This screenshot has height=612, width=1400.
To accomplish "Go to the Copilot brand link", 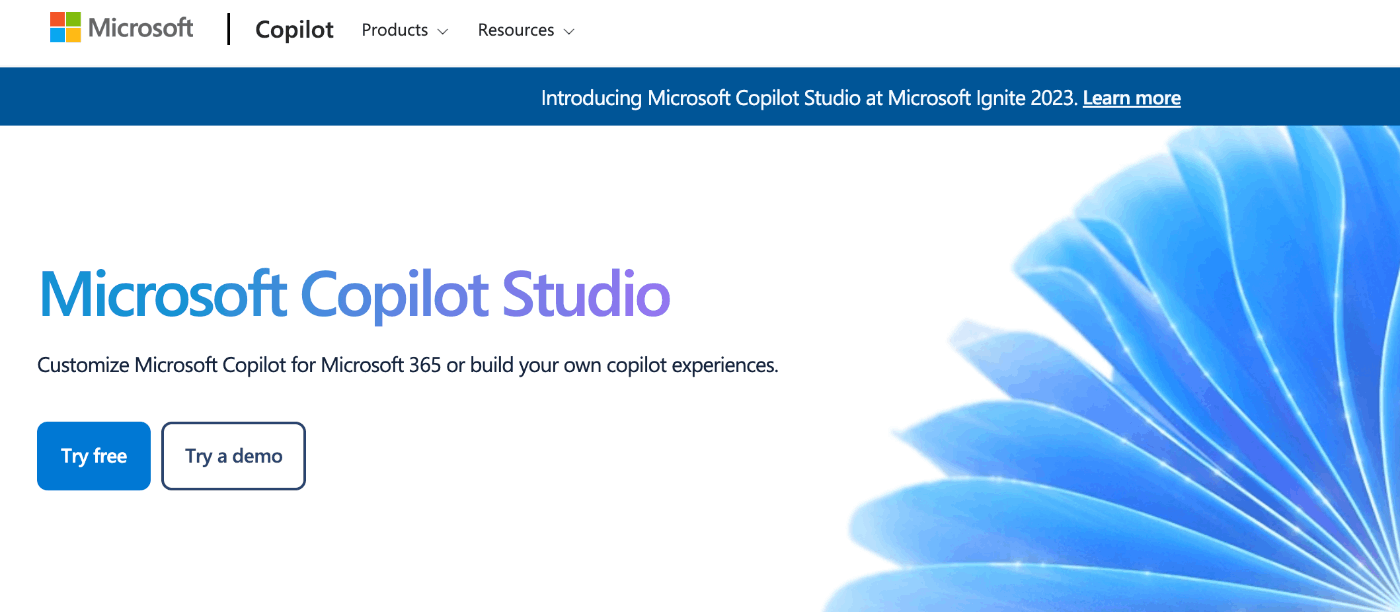I will (294, 30).
